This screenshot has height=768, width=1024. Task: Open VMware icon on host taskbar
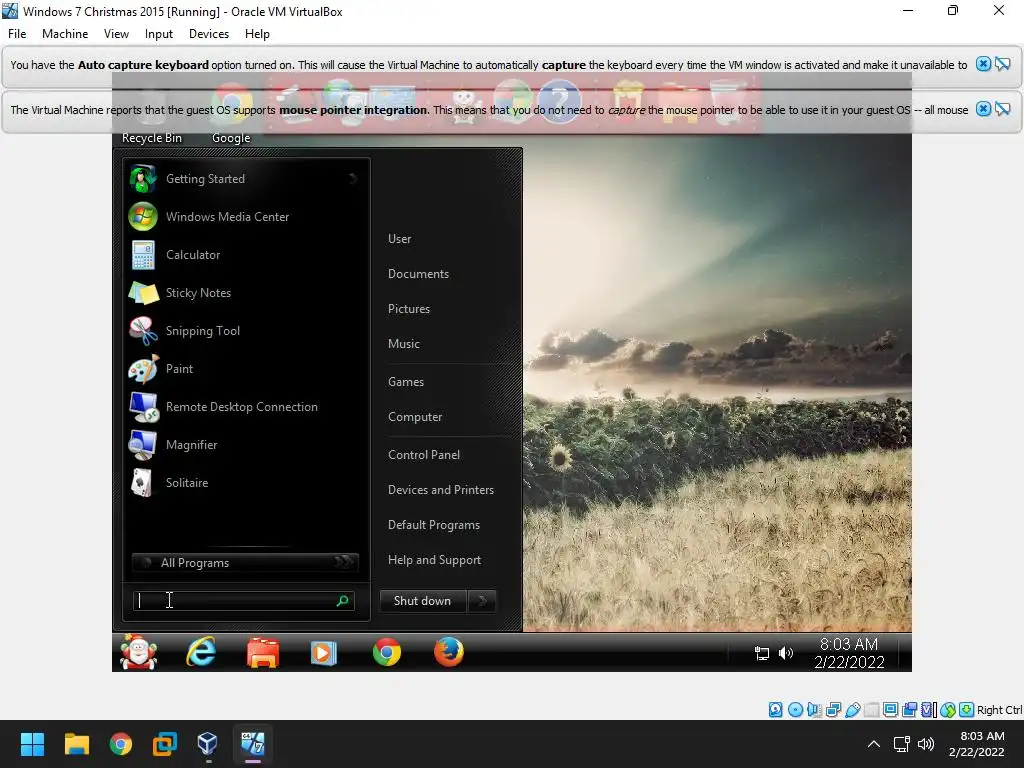click(165, 744)
